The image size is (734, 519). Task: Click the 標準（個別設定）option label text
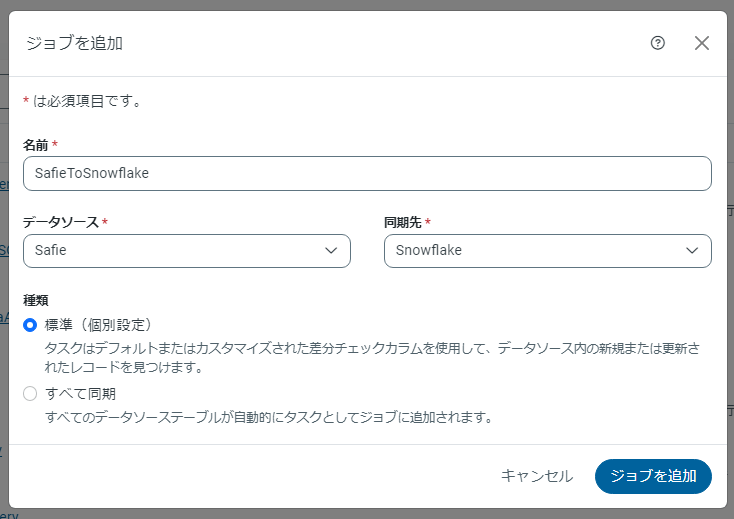click(x=98, y=324)
